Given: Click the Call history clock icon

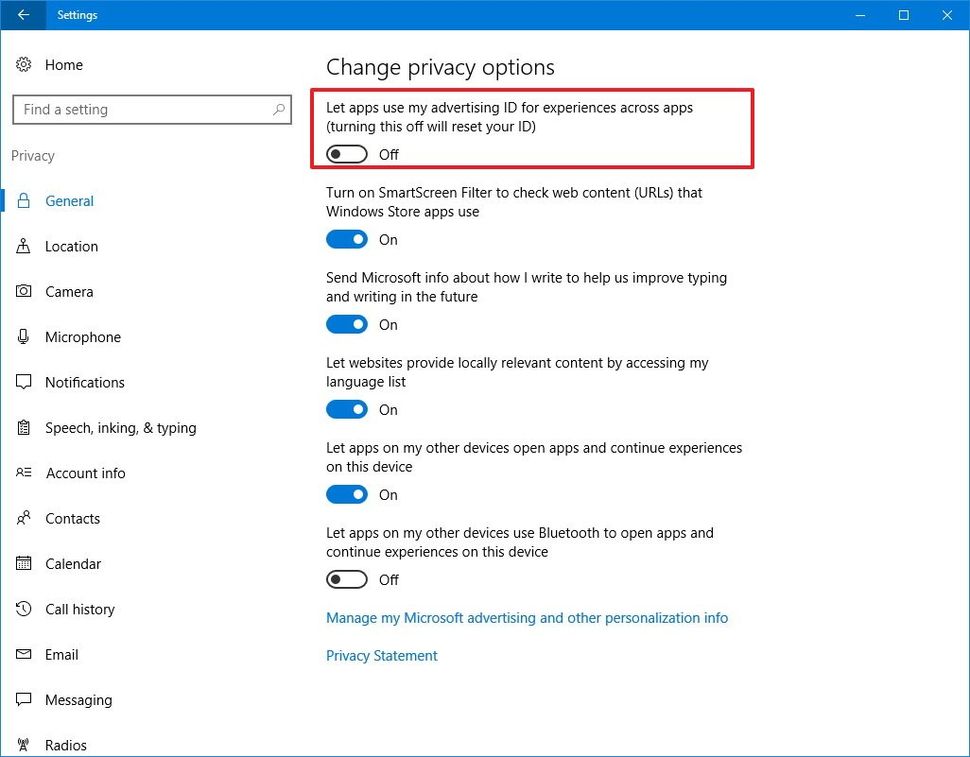Looking at the screenshot, I should click(23, 609).
